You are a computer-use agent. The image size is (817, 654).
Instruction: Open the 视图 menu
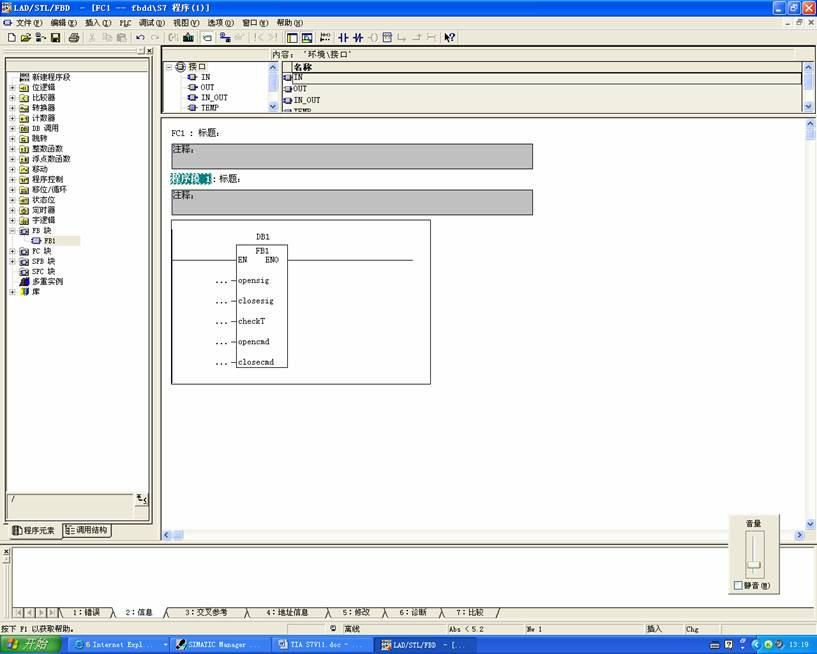click(x=186, y=23)
